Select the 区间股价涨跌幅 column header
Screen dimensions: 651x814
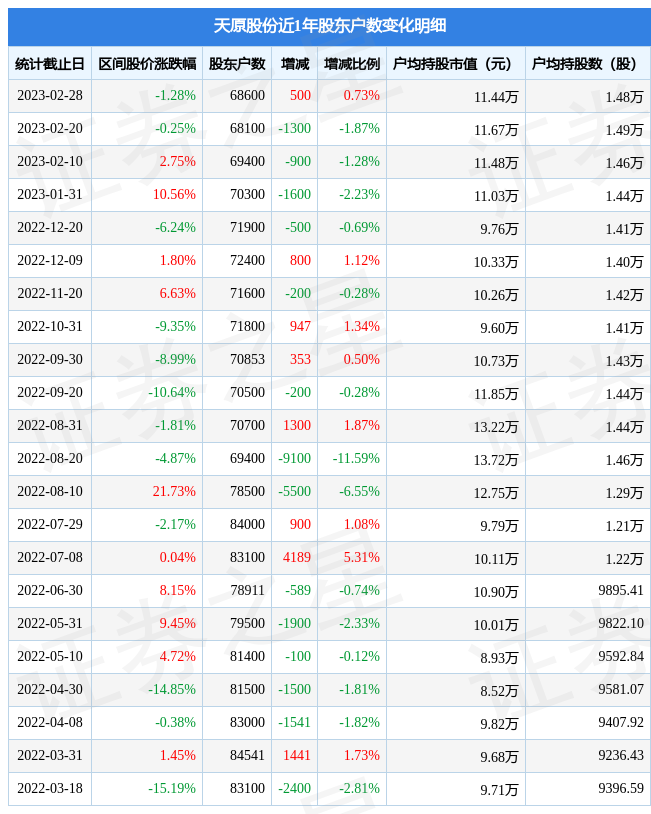click(x=147, y=64)
